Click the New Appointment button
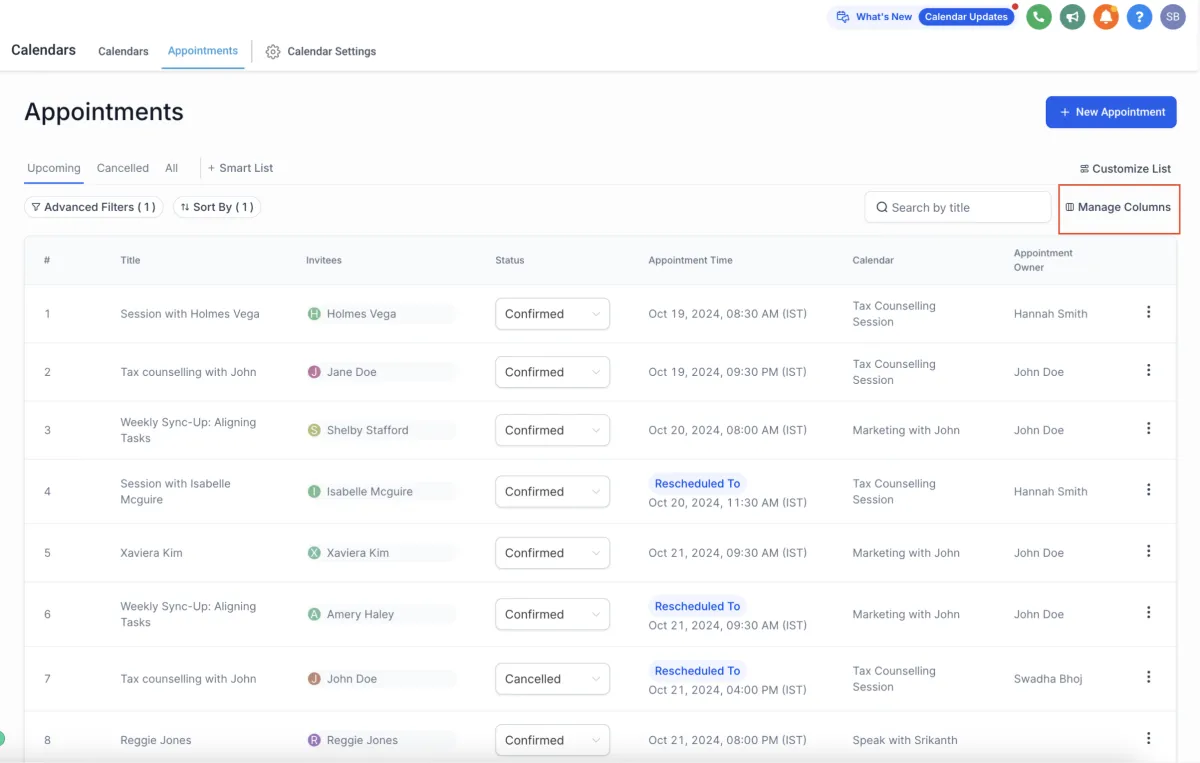Image resolution: width=1200 pixels, height=763 pixels. pyautogui.click(x=1110, y=112)
